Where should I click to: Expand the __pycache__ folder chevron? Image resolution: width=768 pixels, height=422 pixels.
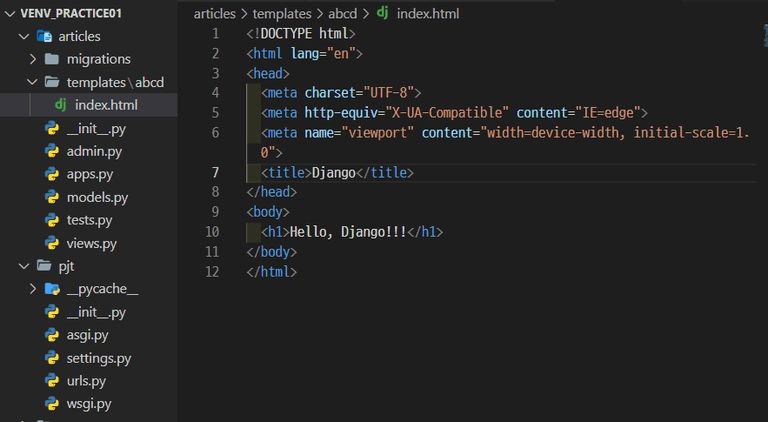[33, 289]
